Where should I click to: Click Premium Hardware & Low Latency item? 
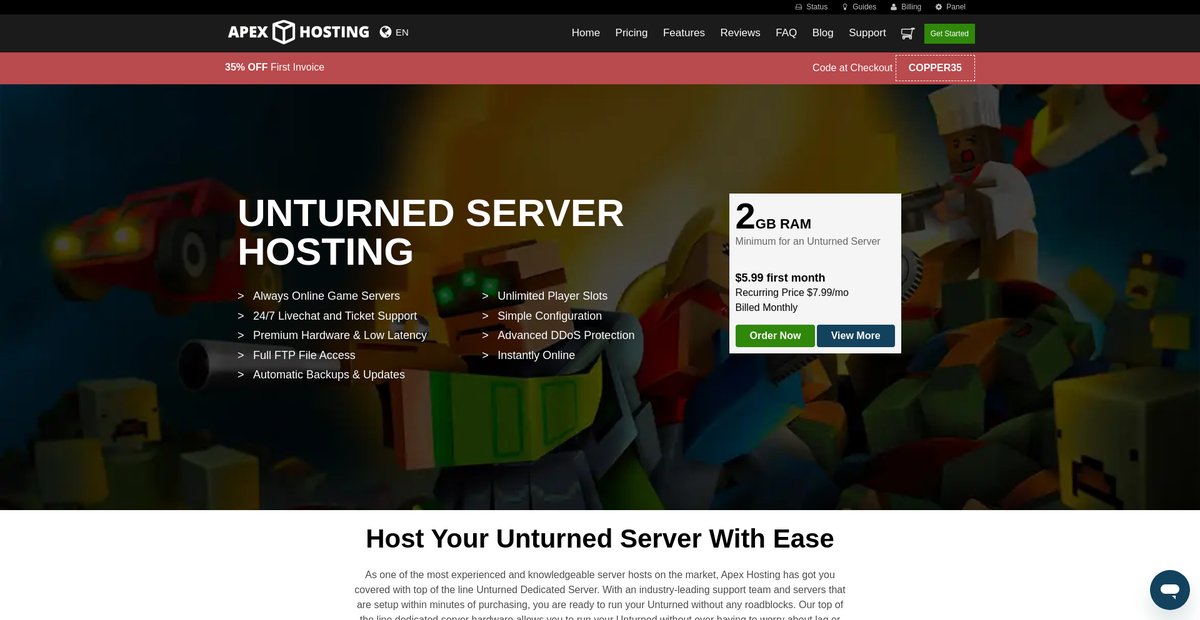[x=340, y=335]
